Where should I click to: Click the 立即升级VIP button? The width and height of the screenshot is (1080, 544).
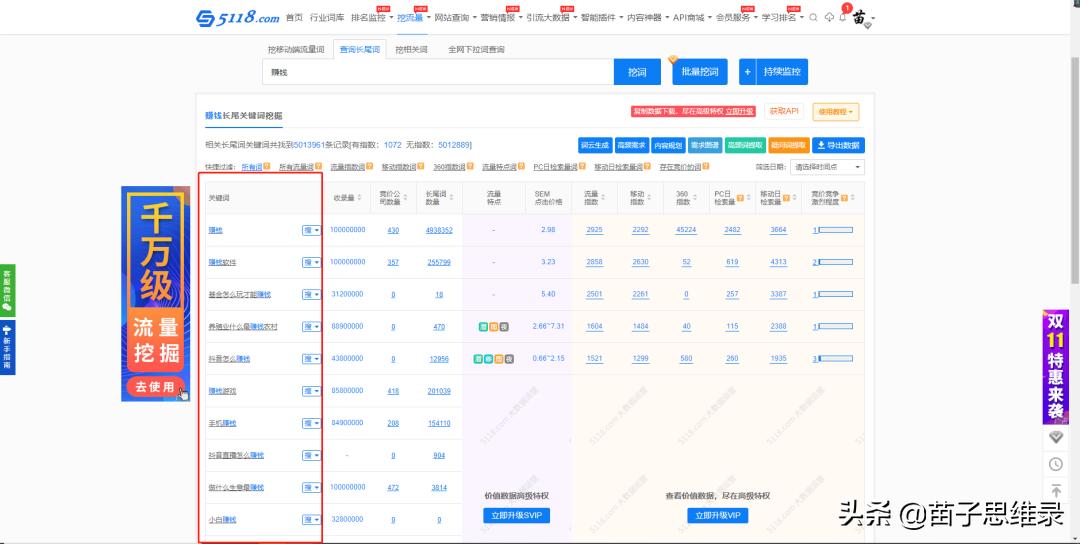pyautogui.click(x=718, y=515)
